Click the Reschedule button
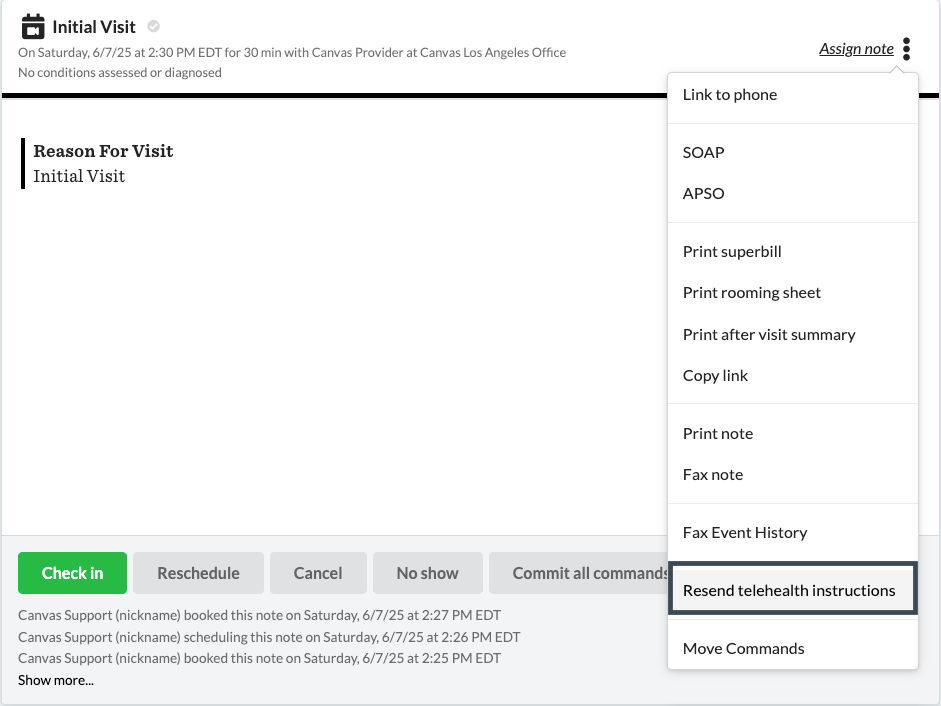This screenshot has height=706, width=941. pos(198,573)
